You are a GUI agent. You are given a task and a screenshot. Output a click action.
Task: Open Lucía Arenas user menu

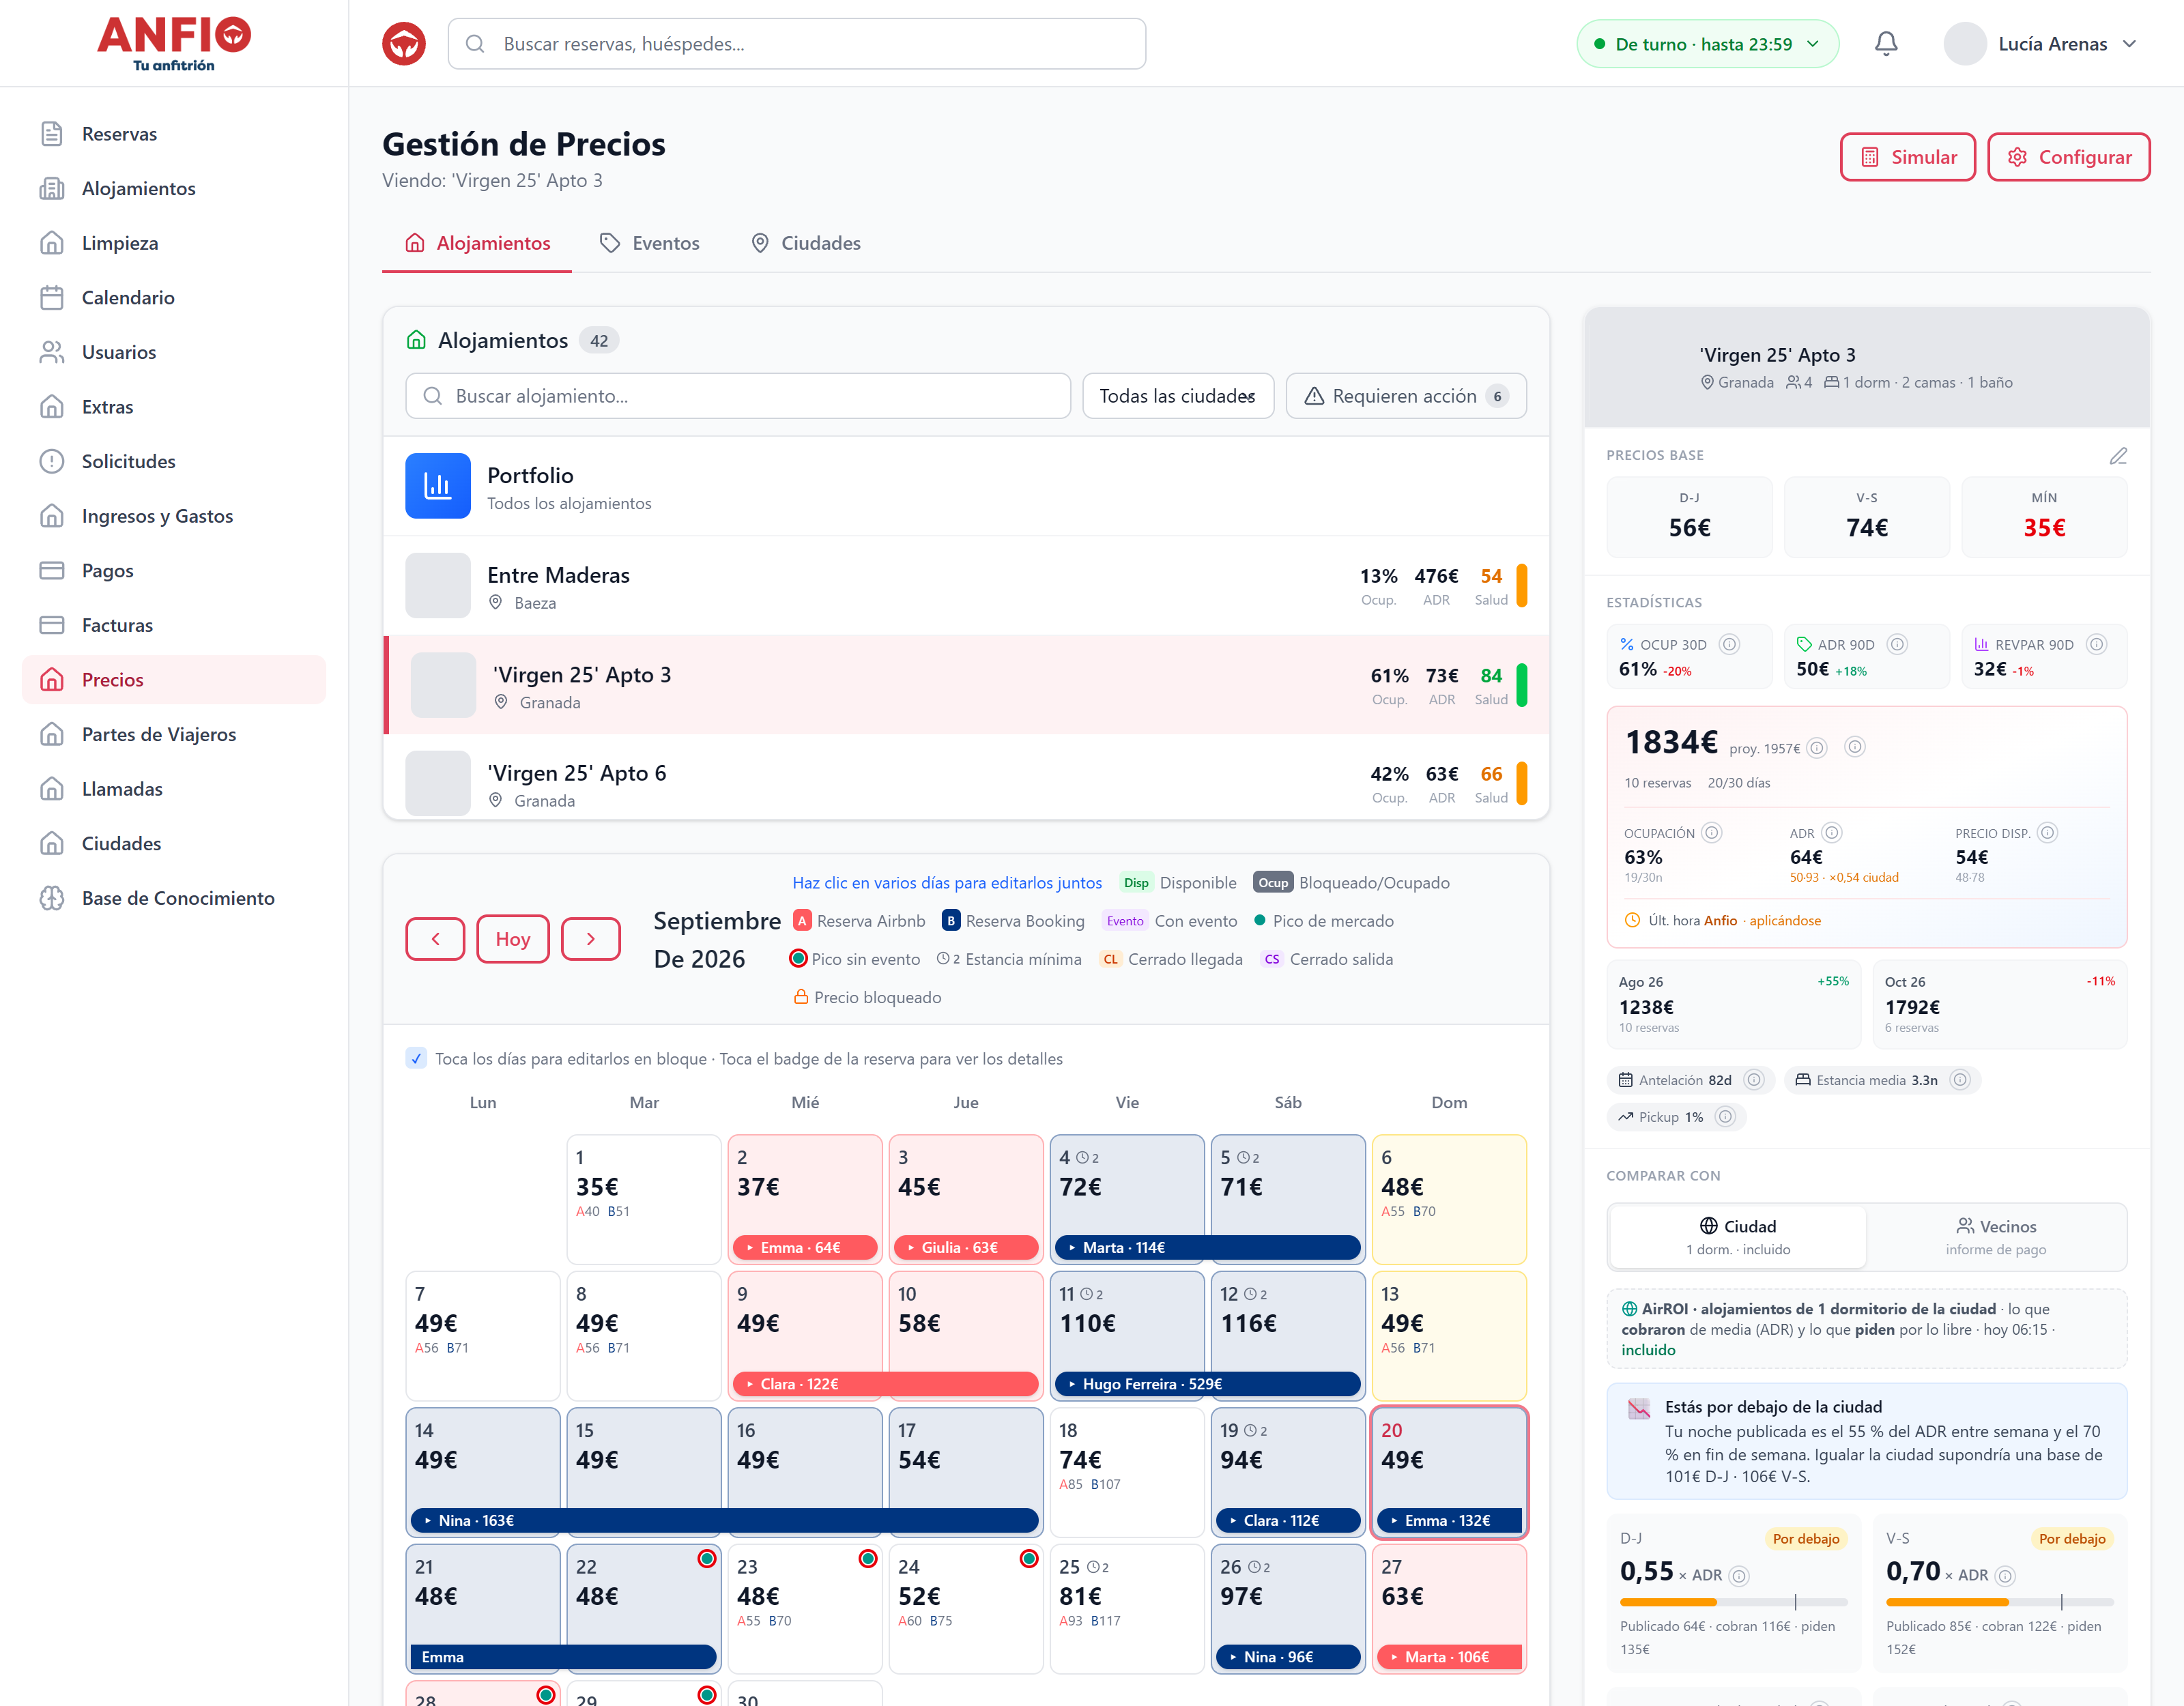tap(2041, 44)
